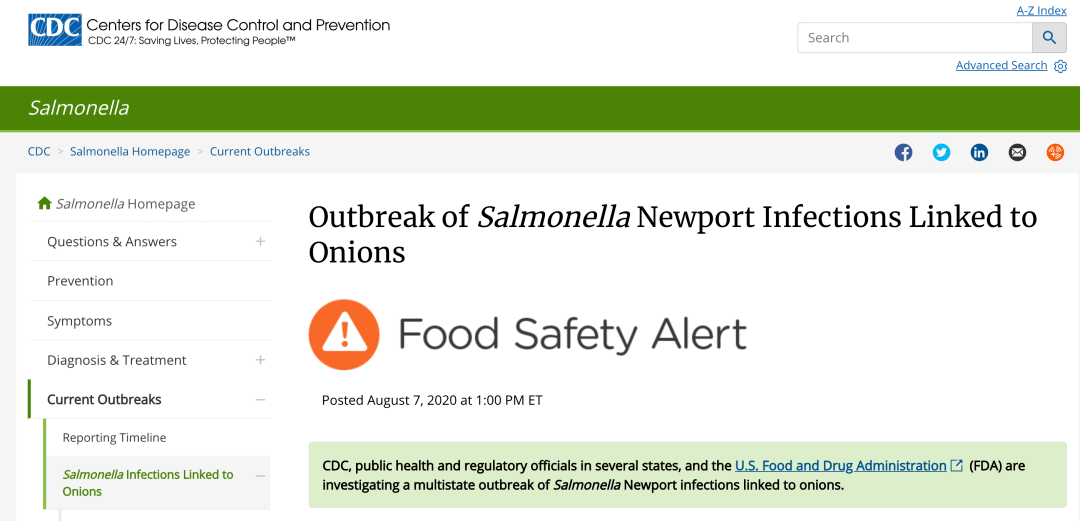1080x521 pixels.
Task: Click the Facebook share icon
Action: point(903,152)
